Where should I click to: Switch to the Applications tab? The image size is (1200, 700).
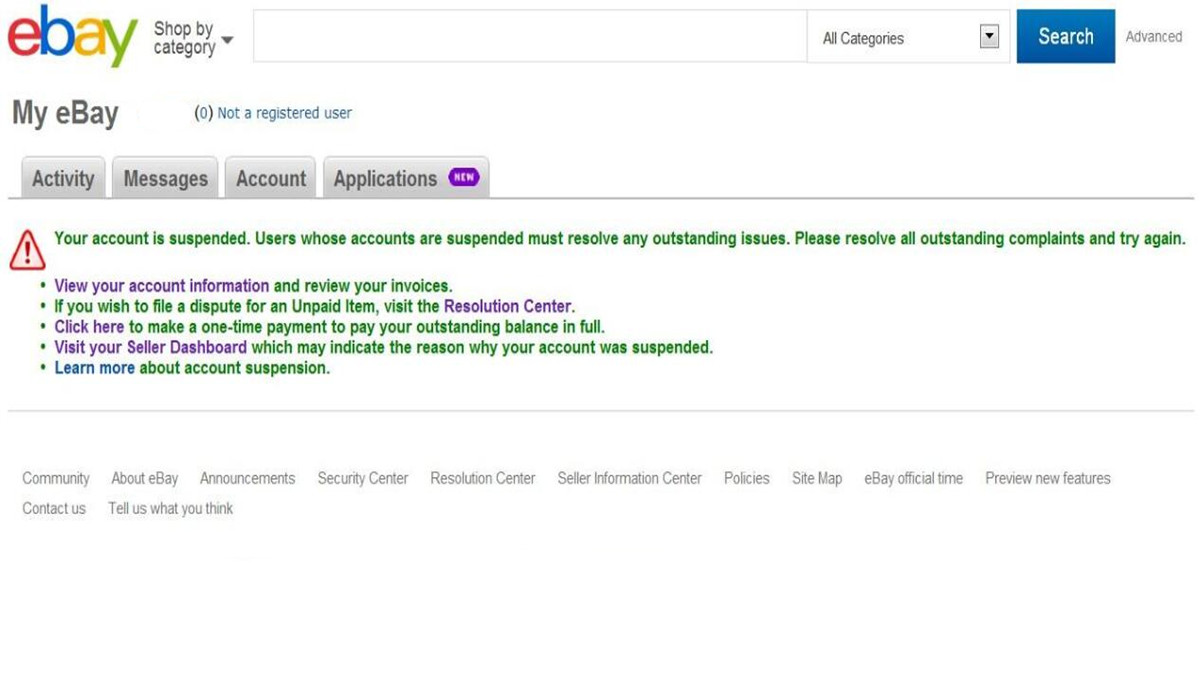coord(406,178)
